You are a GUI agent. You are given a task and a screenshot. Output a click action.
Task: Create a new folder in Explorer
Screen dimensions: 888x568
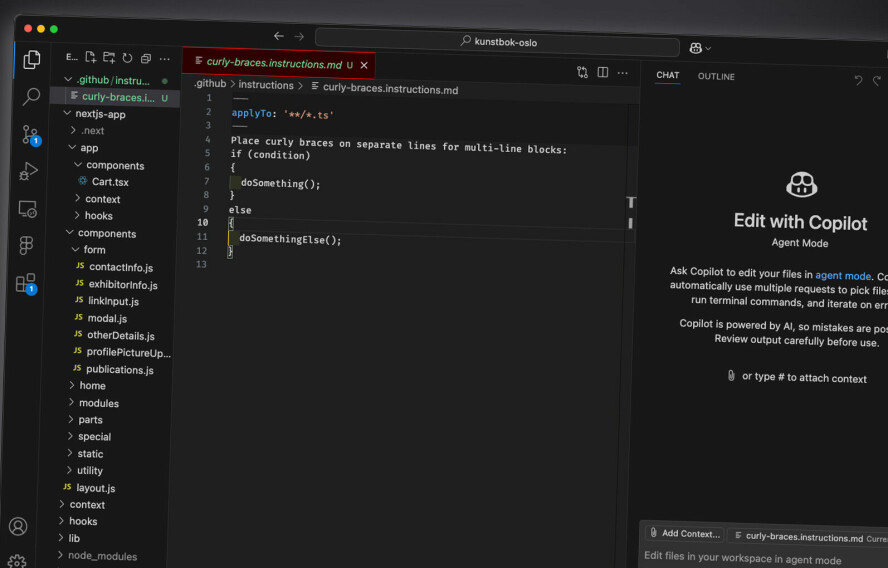click(x=109, y=57)
